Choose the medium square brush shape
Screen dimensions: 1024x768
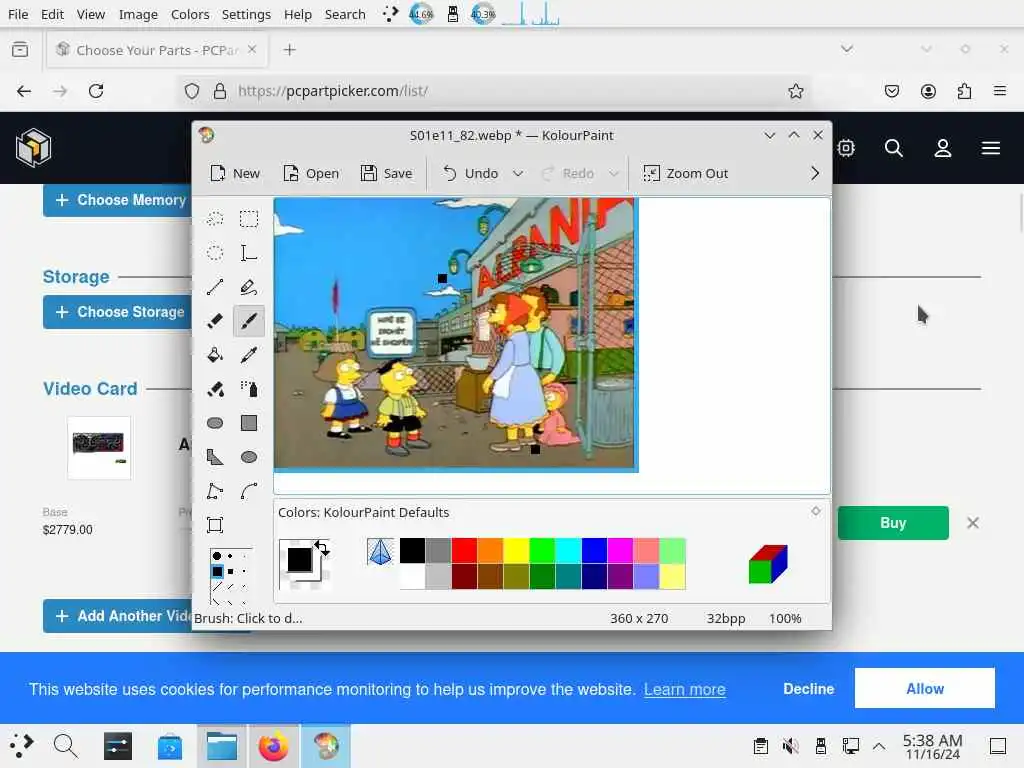(230, 571)
